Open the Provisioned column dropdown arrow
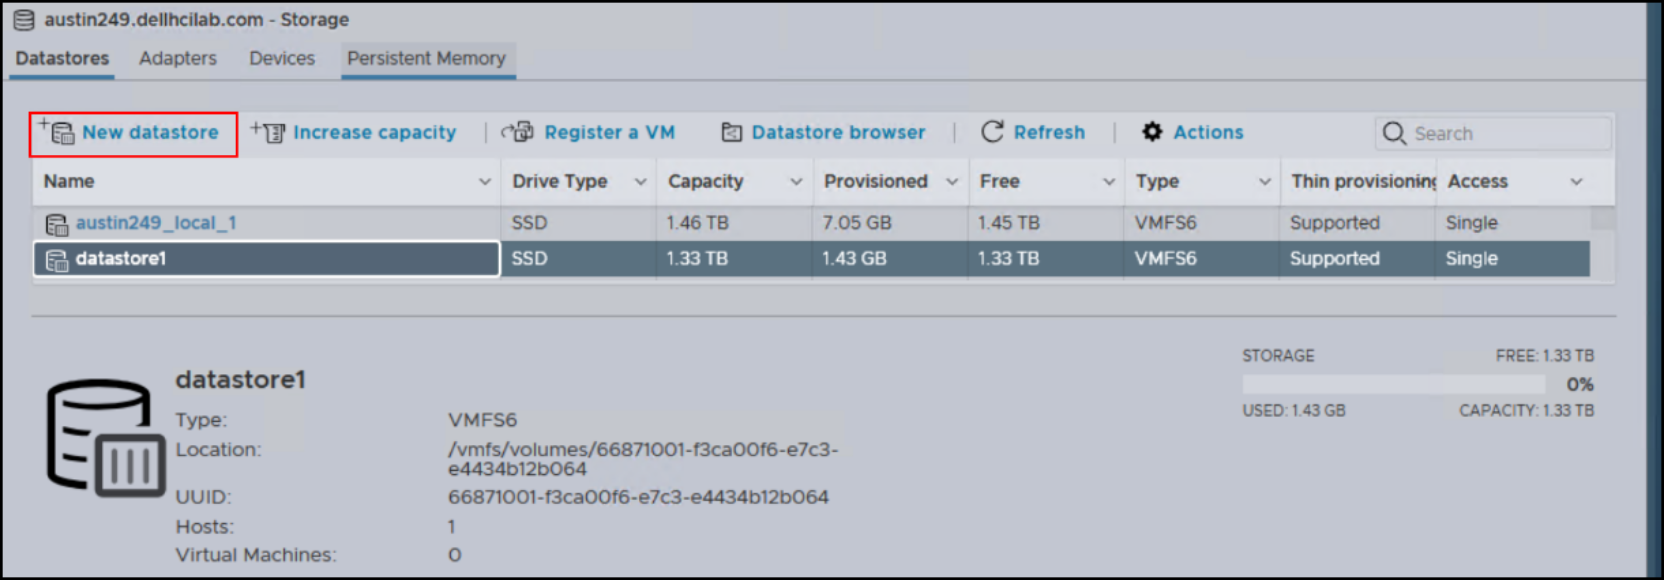1664x581 pixels. pos(952,182)
